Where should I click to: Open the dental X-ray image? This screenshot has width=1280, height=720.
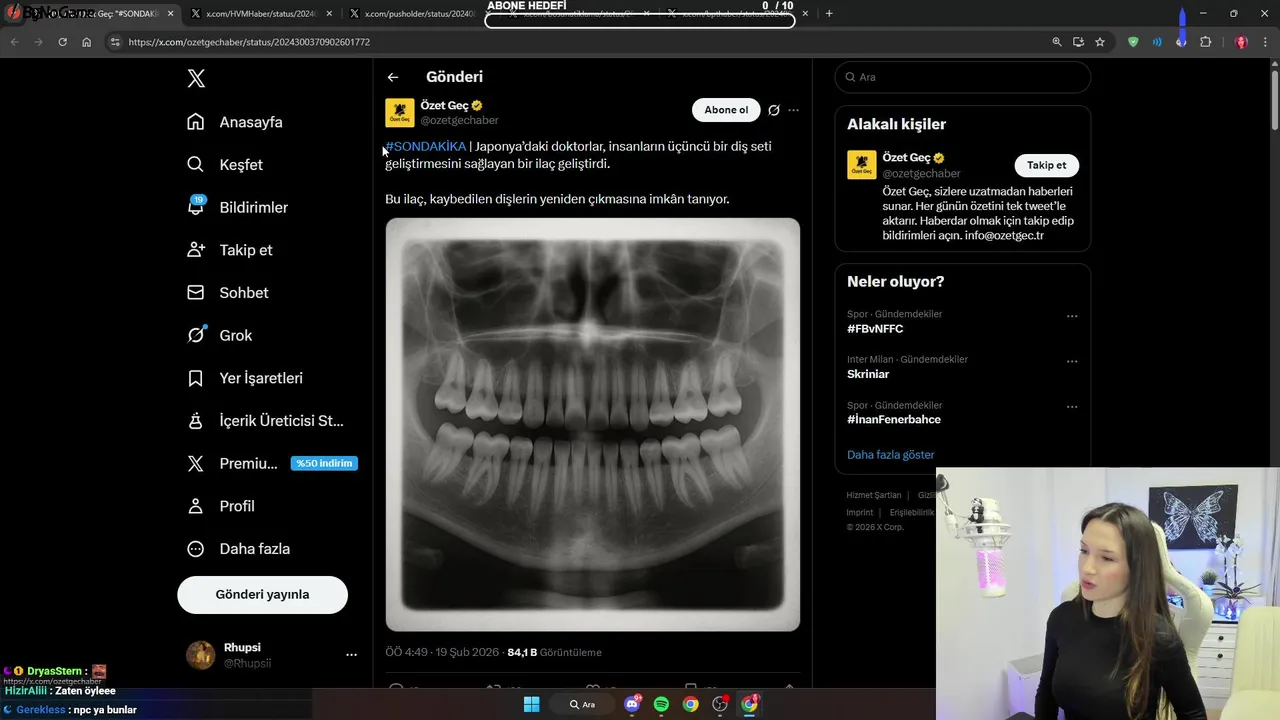(x=593, y=424)
